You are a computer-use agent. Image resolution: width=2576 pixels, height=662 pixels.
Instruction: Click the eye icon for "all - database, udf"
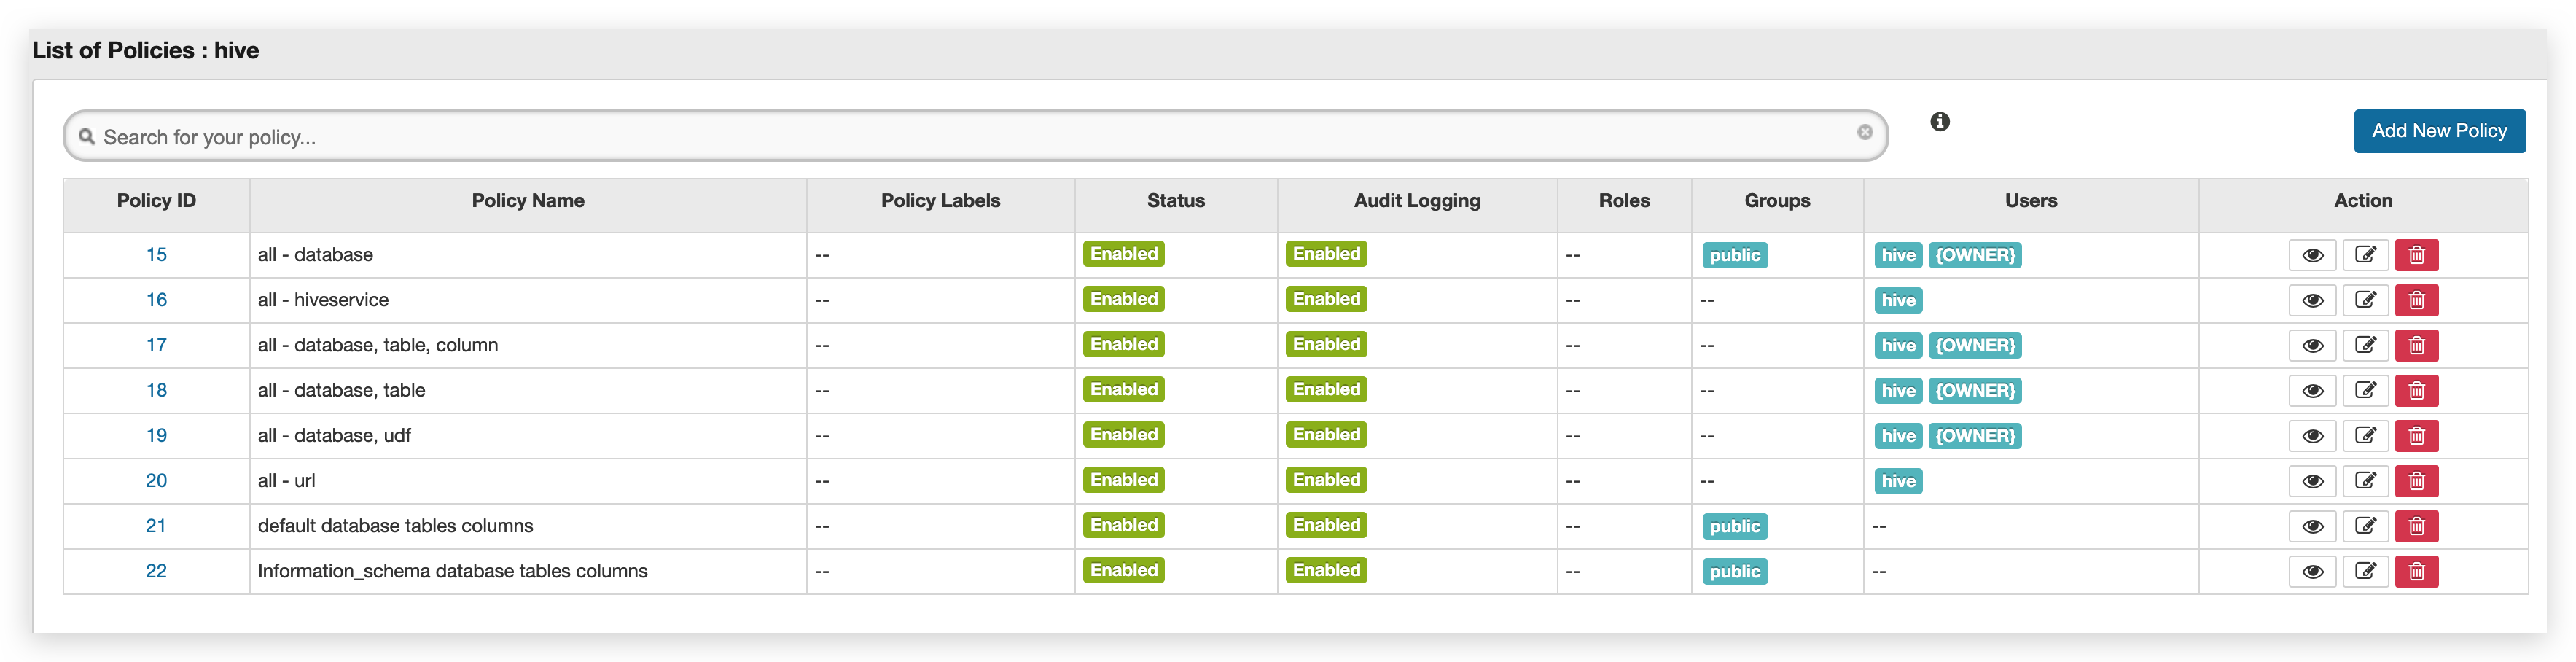[x=2313, y=436]
